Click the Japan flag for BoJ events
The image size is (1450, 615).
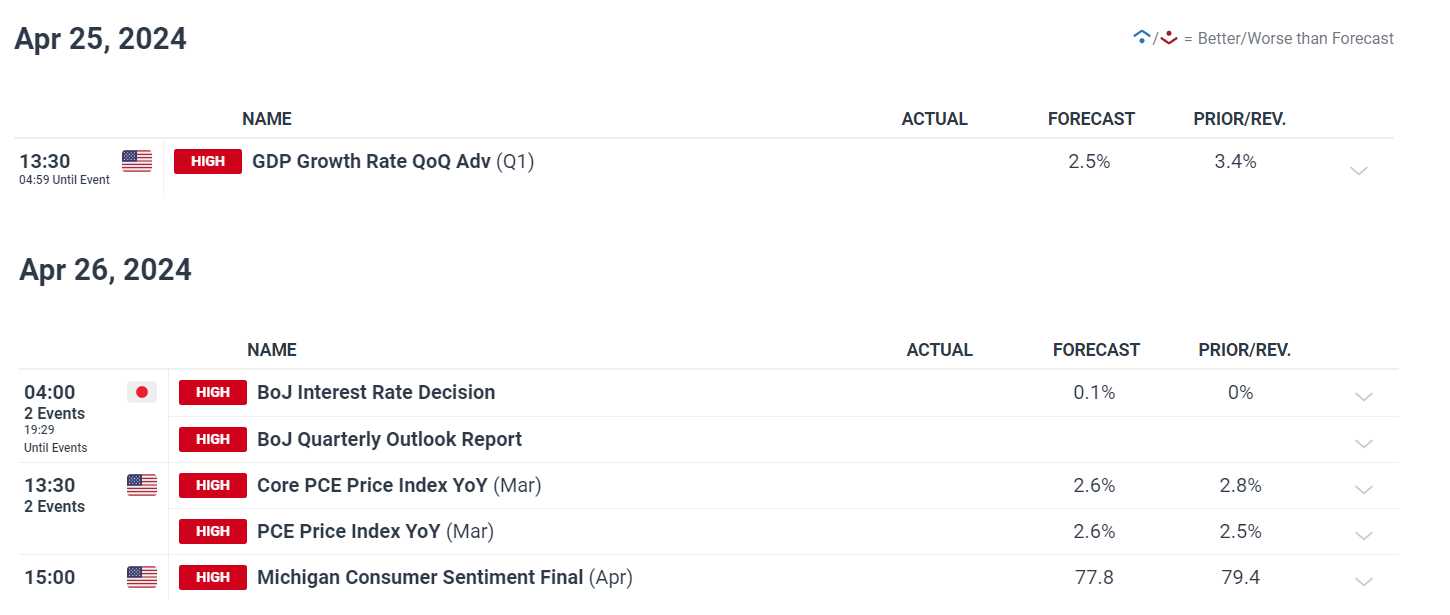pos(142,392)
